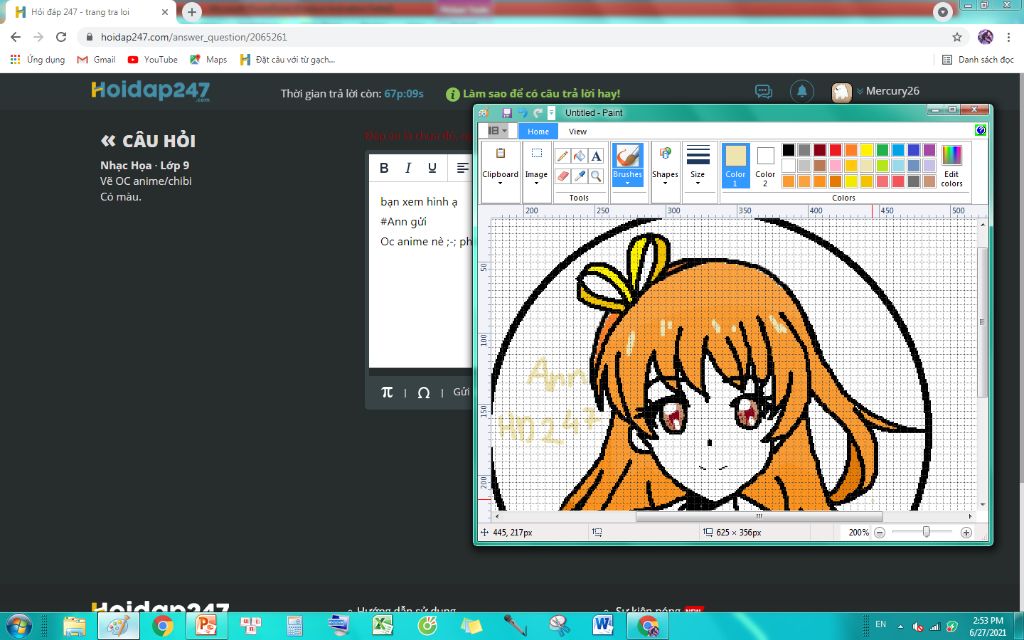
Task: Click the Italic button in answer editor
Action: 408,168
